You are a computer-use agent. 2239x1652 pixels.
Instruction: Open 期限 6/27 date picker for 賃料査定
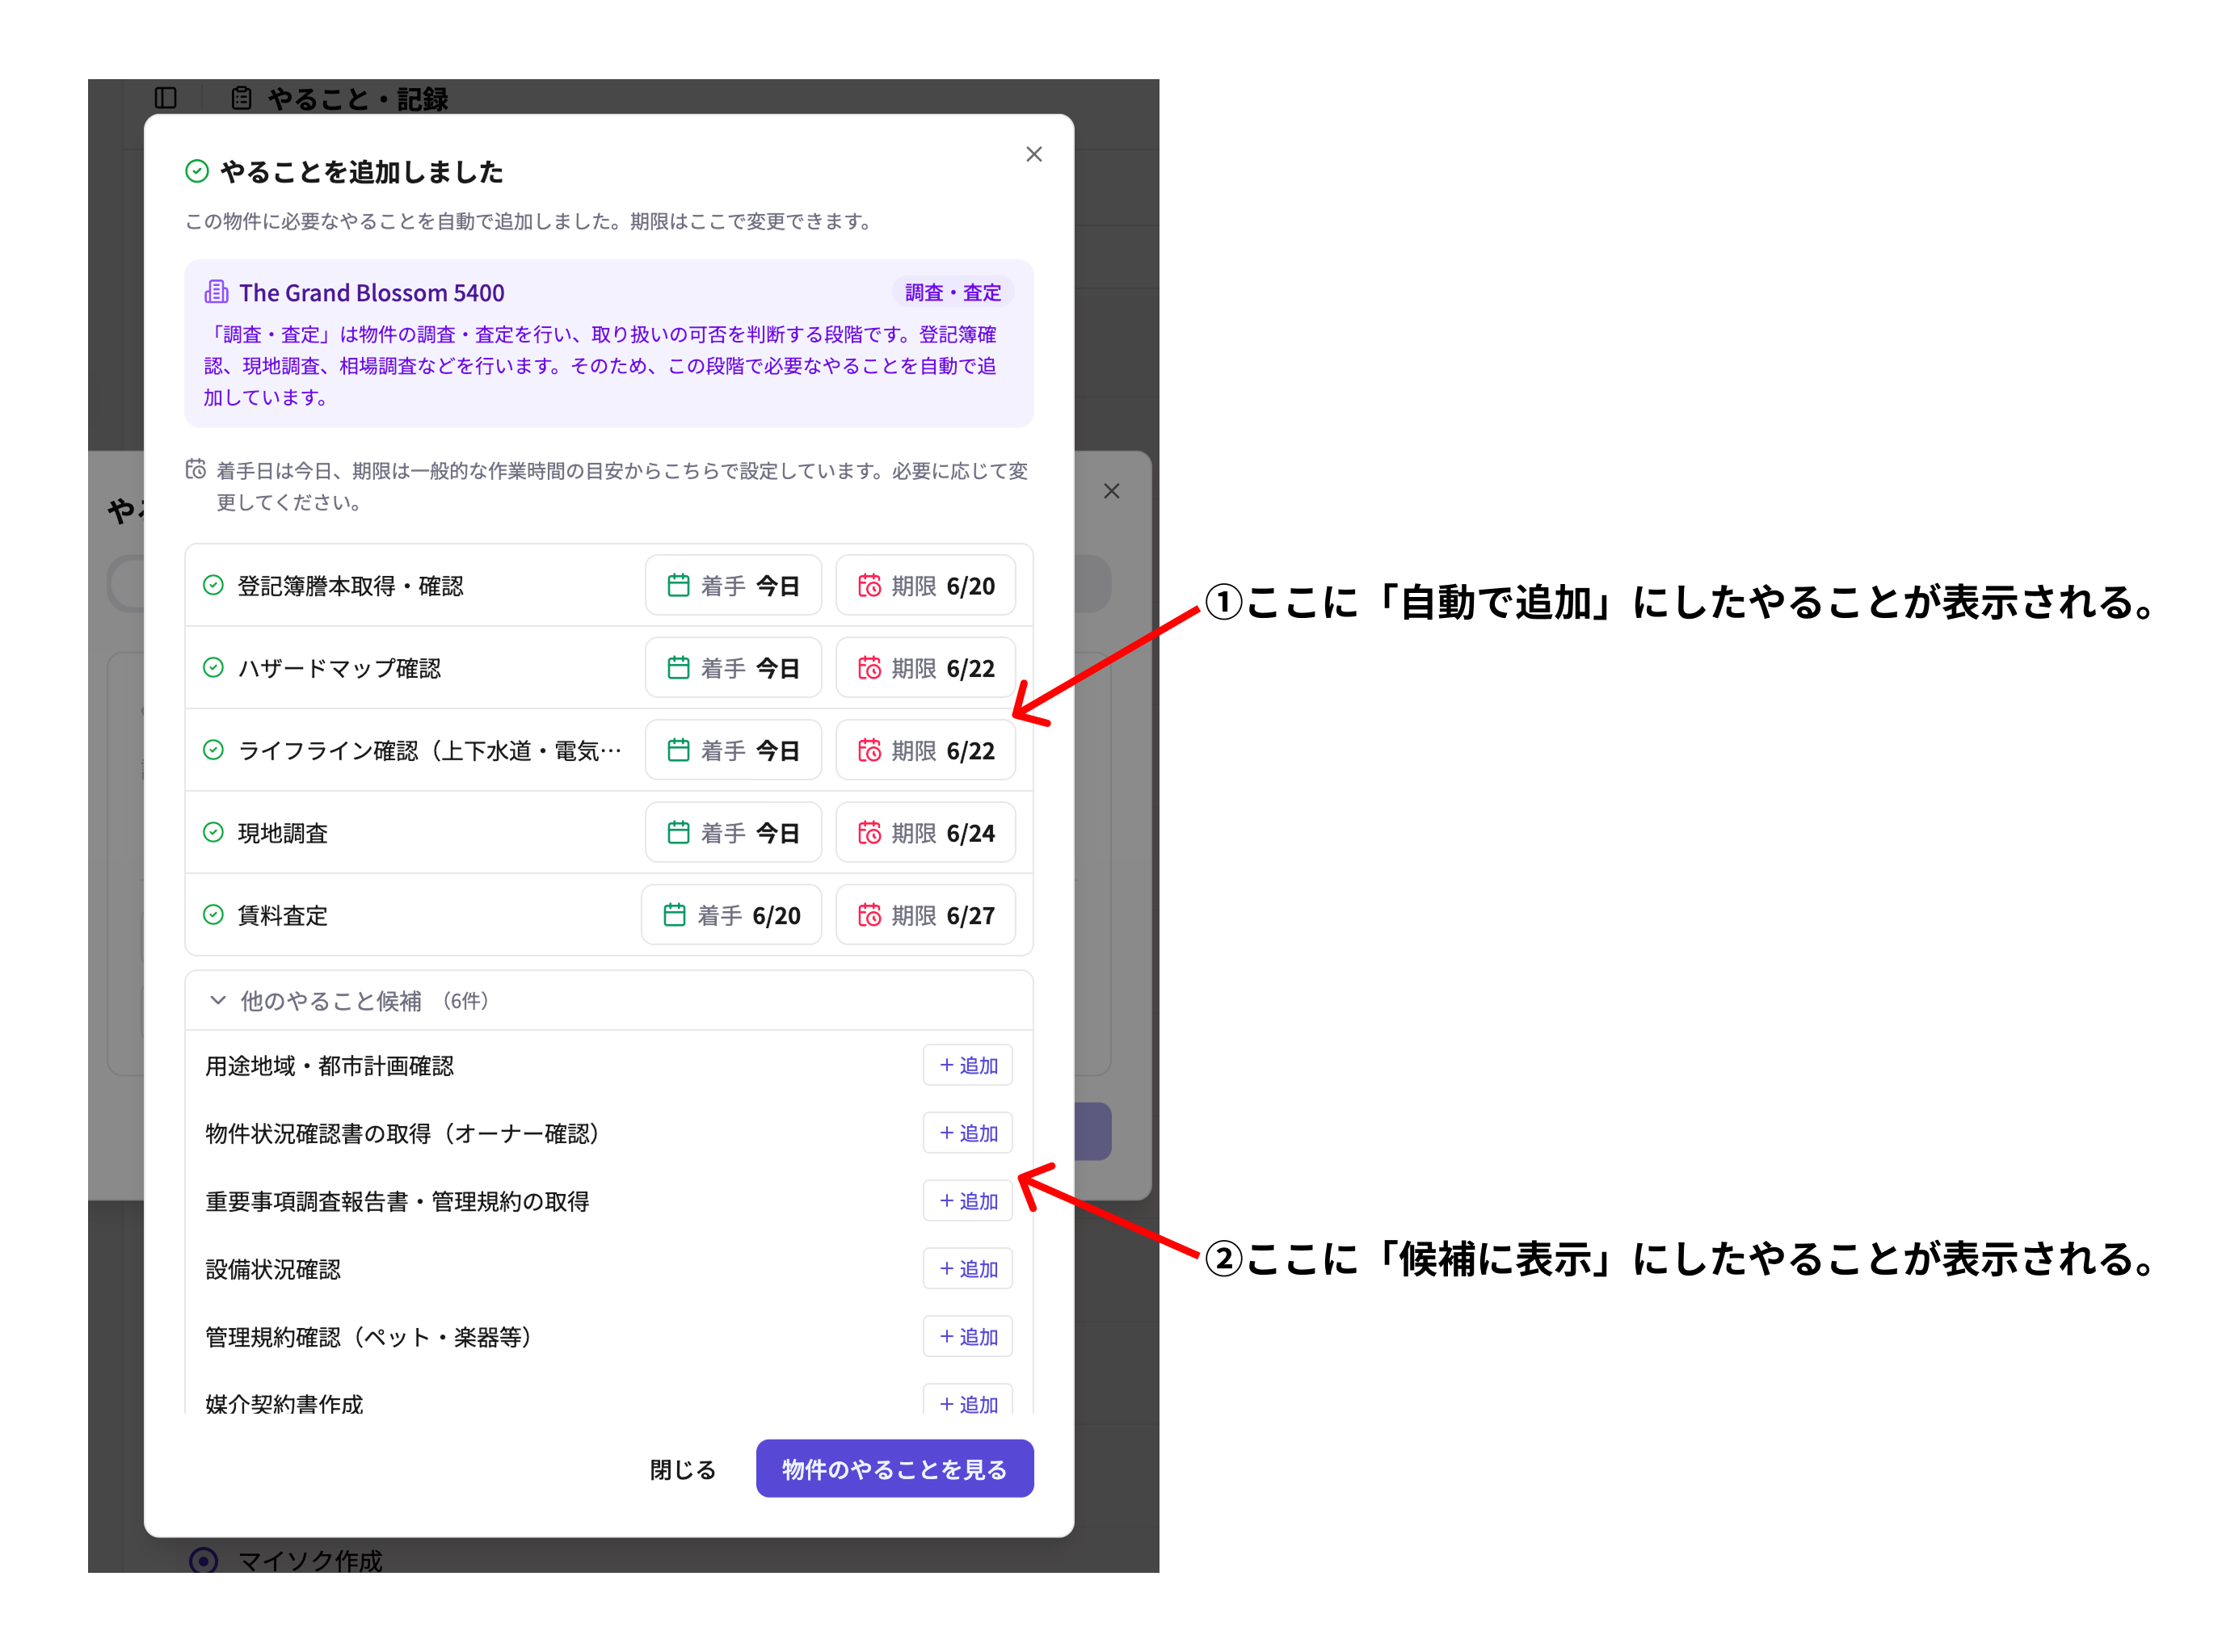click(925, 914)
